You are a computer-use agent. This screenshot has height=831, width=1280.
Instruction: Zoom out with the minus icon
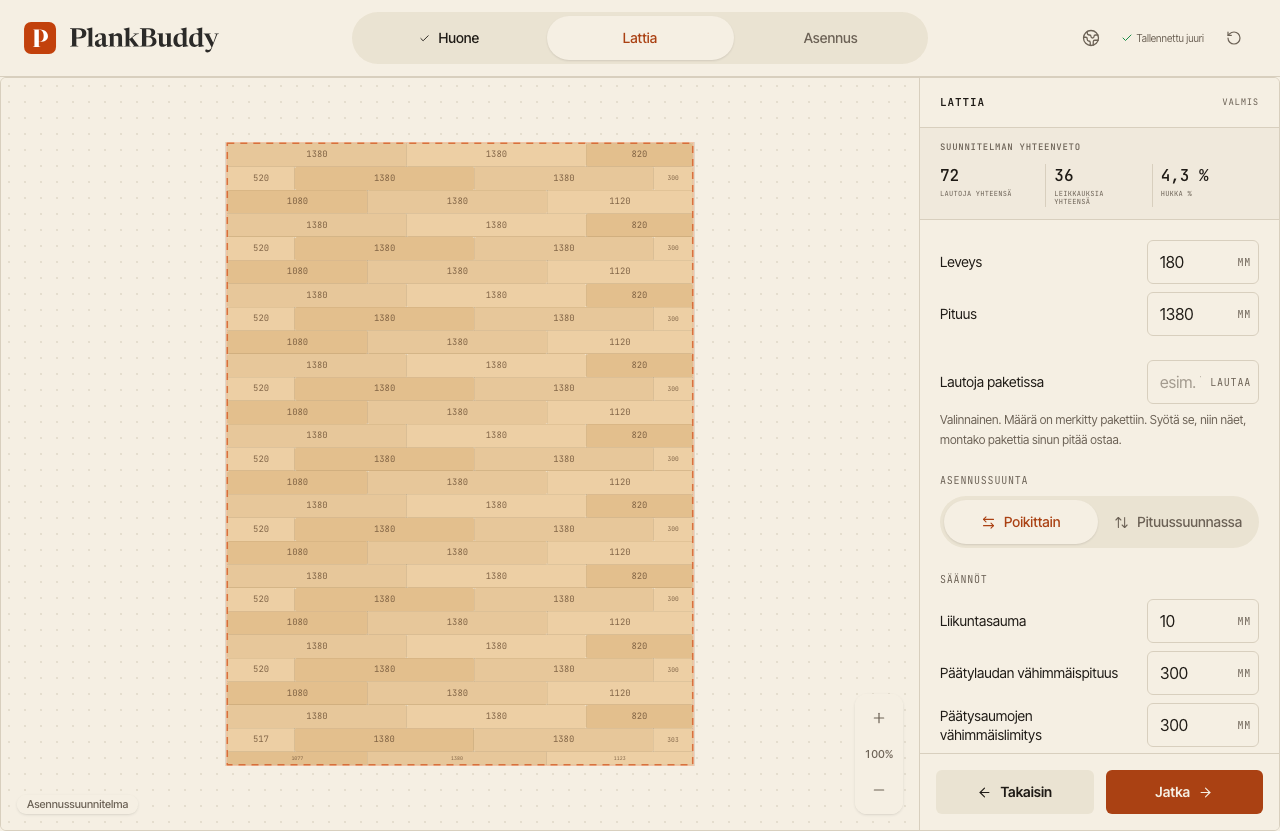click(x=879, y=790)
